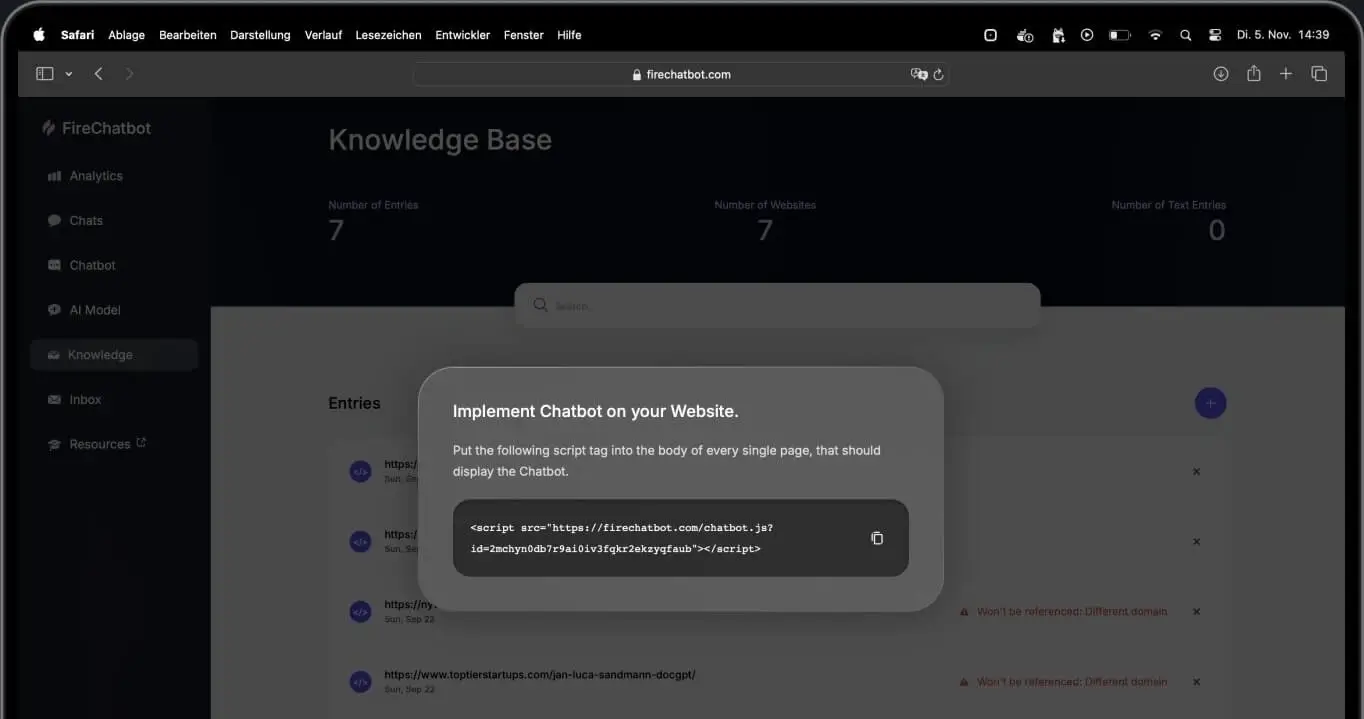Open the Entwickler menu
1364x719 pixels.
[462, 35]
